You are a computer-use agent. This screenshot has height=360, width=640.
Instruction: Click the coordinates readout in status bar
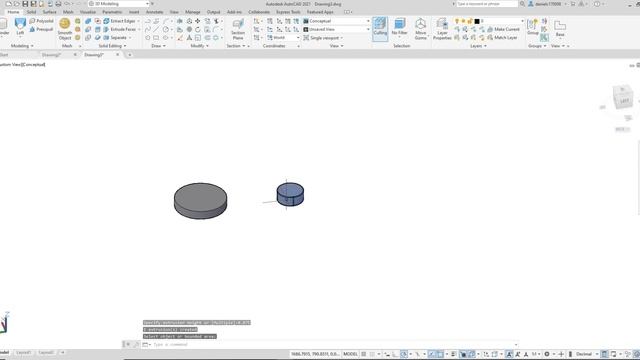315,354
